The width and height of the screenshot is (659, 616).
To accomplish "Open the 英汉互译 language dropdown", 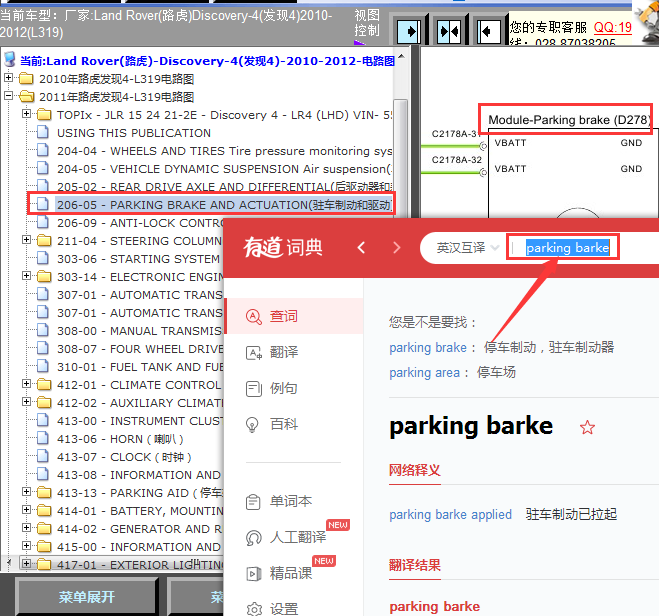I will click(468, 248).
